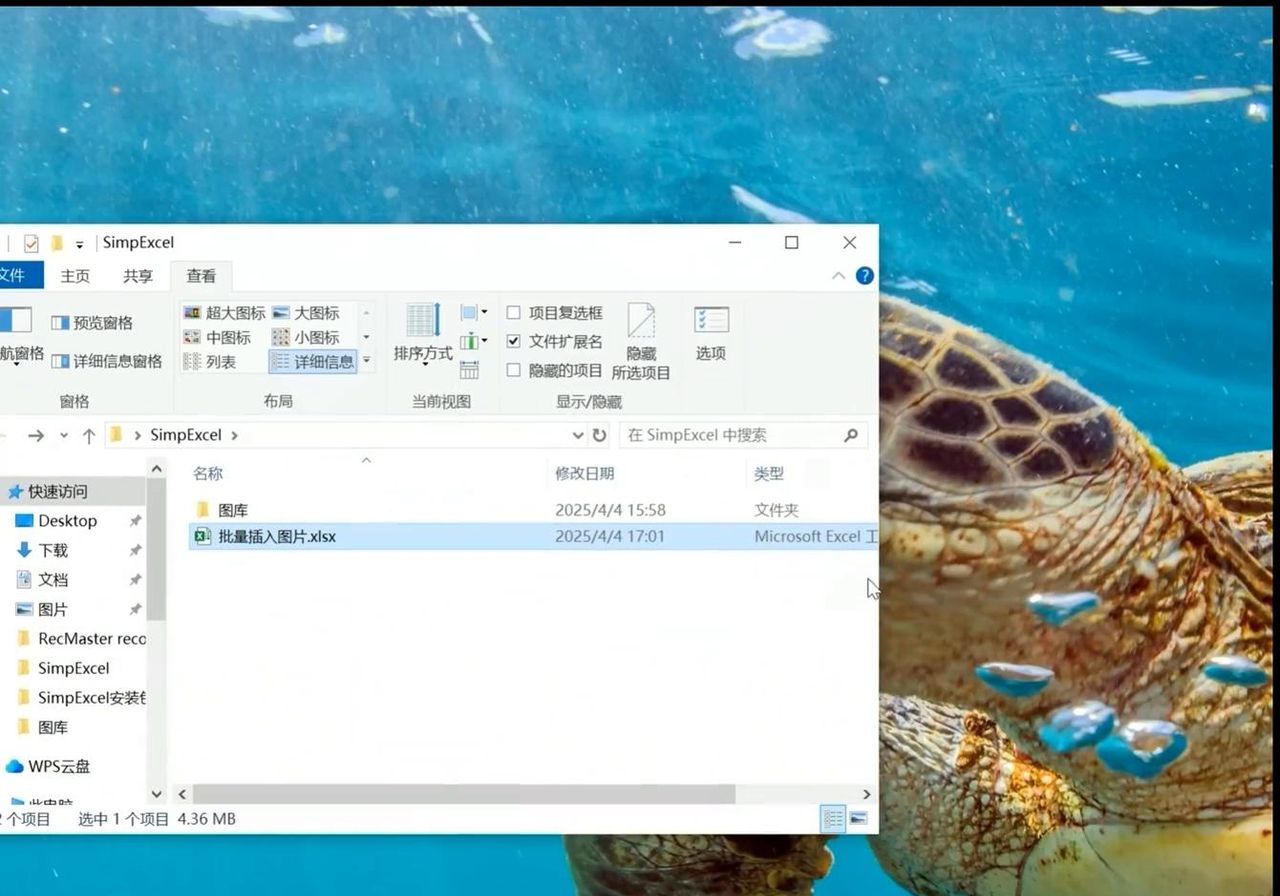The height and width of the screenshot is (896, 1280).
Task: Collapse the ribbon with the chevron
Action: pos(838,276)
